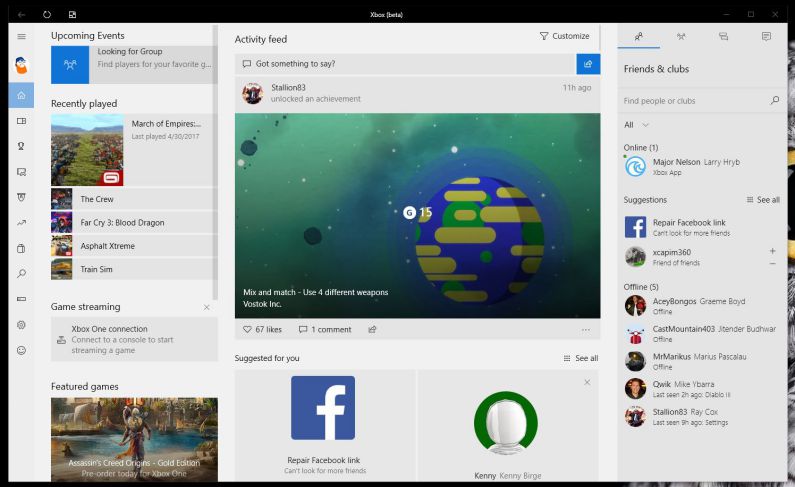This screenshot has width=795, height=487.
Task: Open Kenny Birge suggested profile card
Action: pos(508,426)
